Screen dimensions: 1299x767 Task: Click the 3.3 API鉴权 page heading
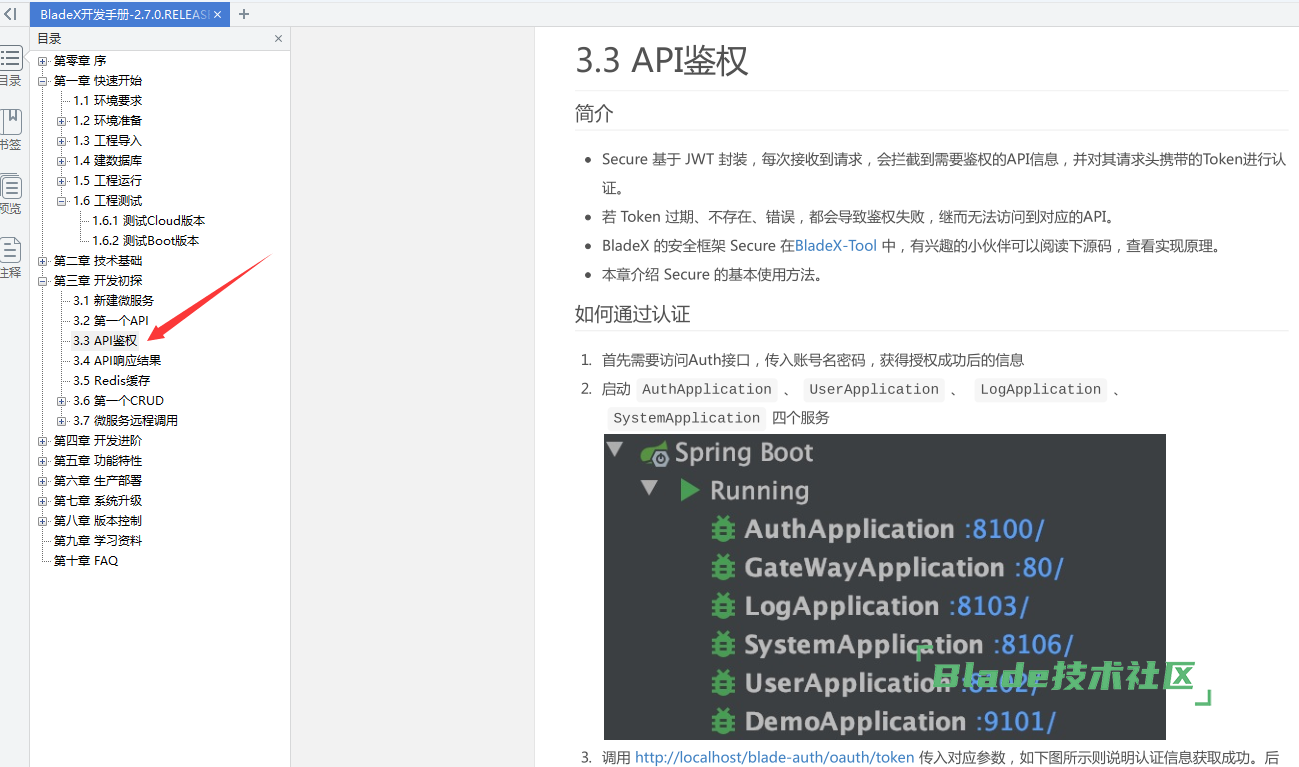(661, 60)
